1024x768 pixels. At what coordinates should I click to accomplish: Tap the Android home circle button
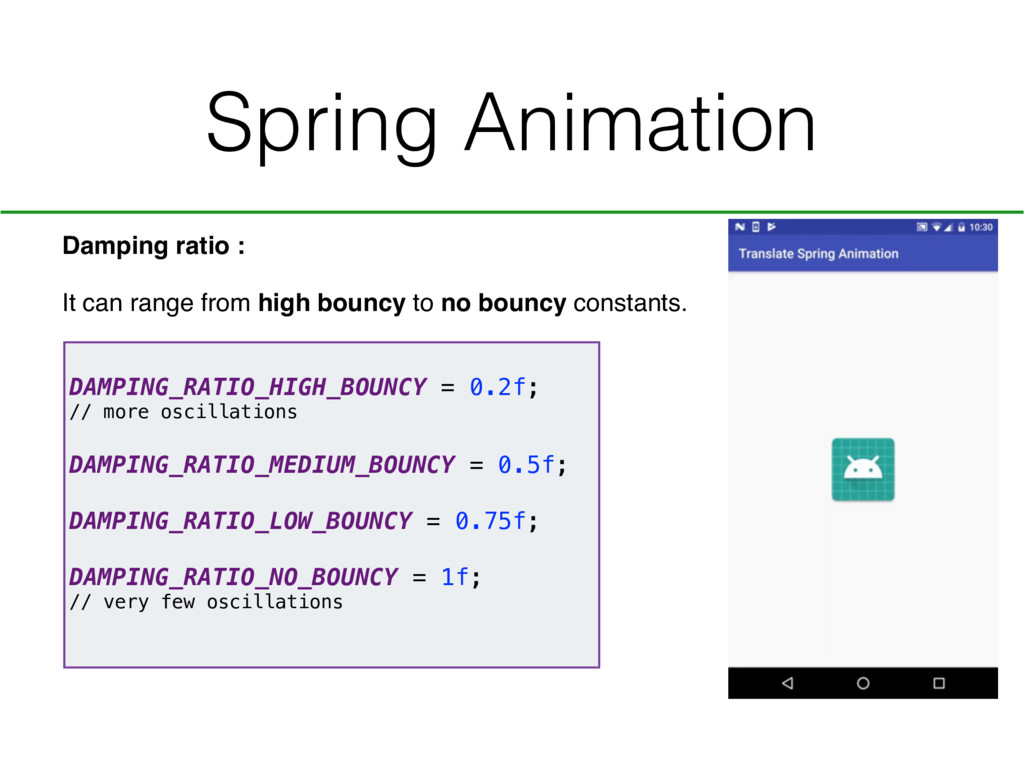(863, 683)
